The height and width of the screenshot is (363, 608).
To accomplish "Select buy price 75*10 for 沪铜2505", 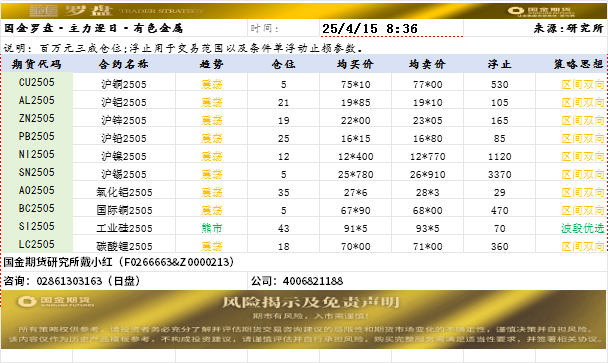I will coord(355,84).
